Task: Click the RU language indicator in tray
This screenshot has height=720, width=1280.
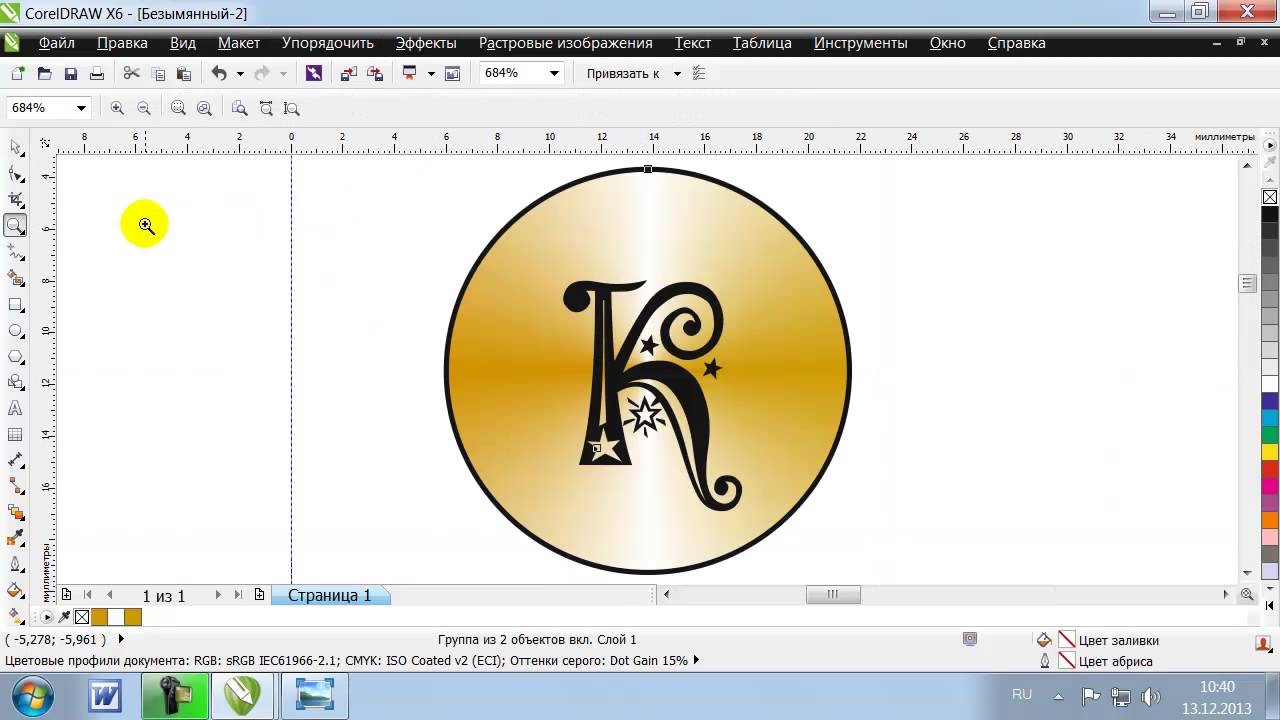Action: pyautogui.click(x=1022, y=694)
